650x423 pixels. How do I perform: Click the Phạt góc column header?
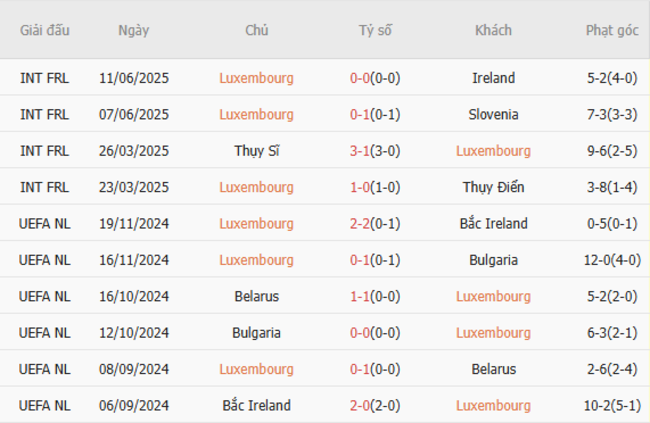tap(612, 30)
